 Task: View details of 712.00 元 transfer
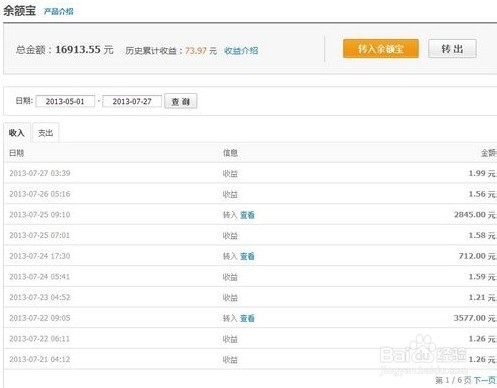[247, 256]
